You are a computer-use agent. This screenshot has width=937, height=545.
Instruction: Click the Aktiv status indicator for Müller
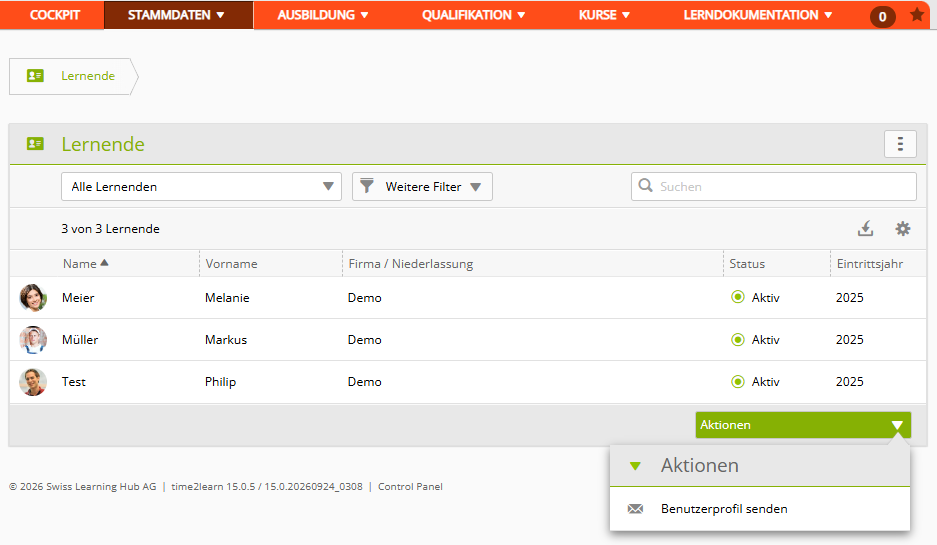pyautogui.click(x=738, y=339)
